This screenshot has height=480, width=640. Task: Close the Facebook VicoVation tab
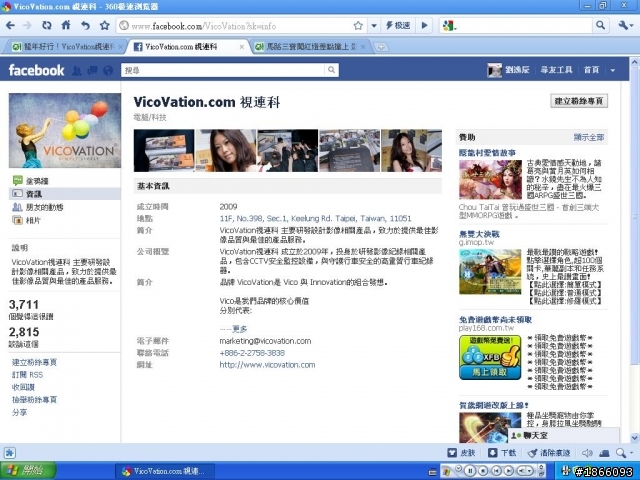[242, 47]
